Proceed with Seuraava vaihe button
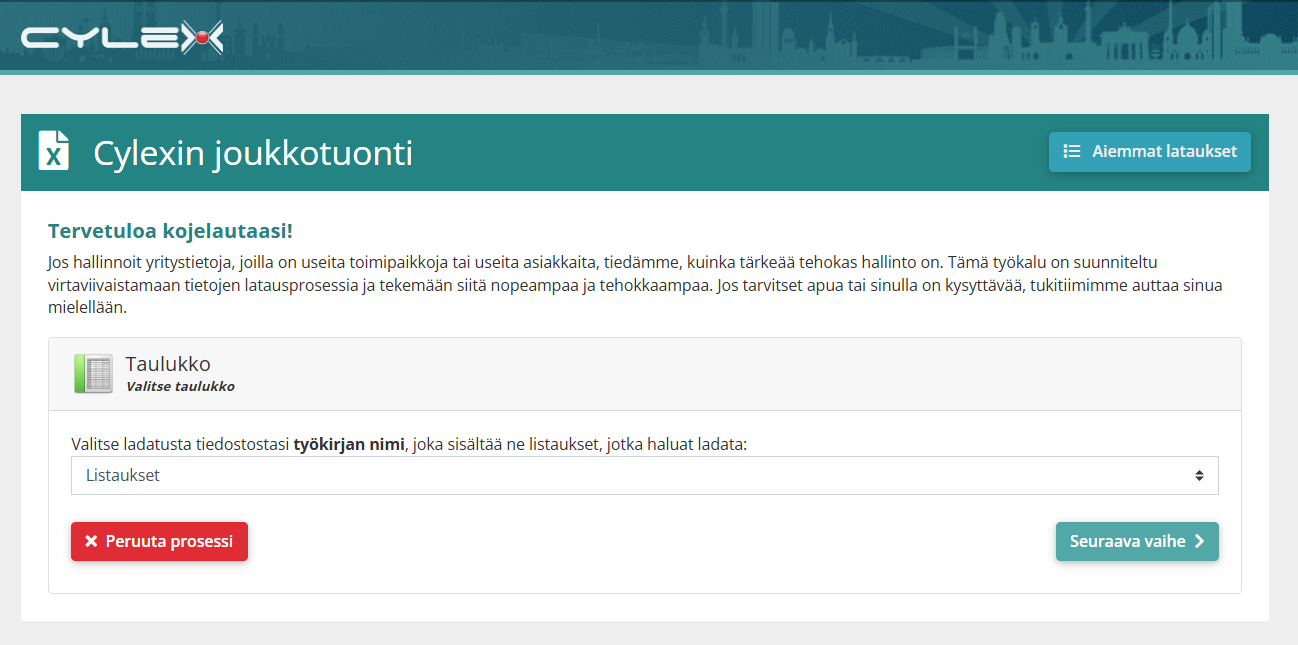The width and height of the screenshot is (1298, 645). click(x=1137, y=541)
